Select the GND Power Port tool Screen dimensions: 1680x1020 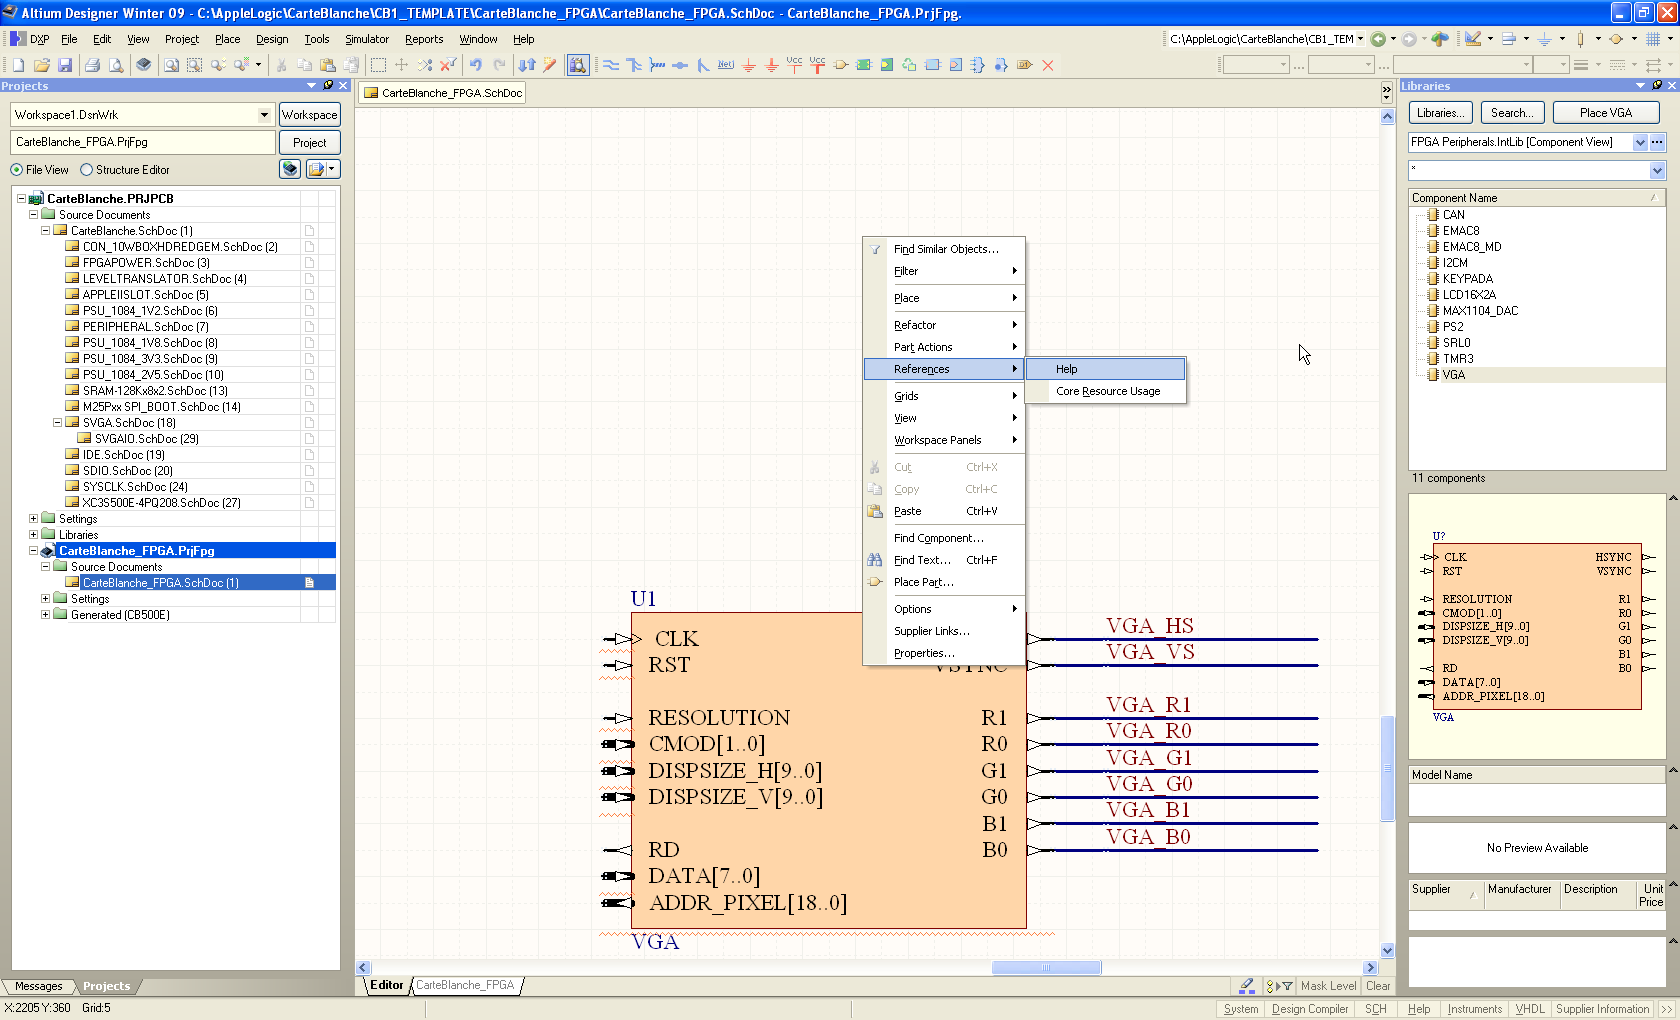pos(749,65)
